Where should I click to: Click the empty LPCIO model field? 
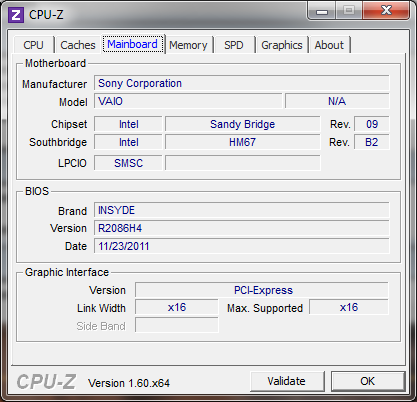(x=243, y=163)
